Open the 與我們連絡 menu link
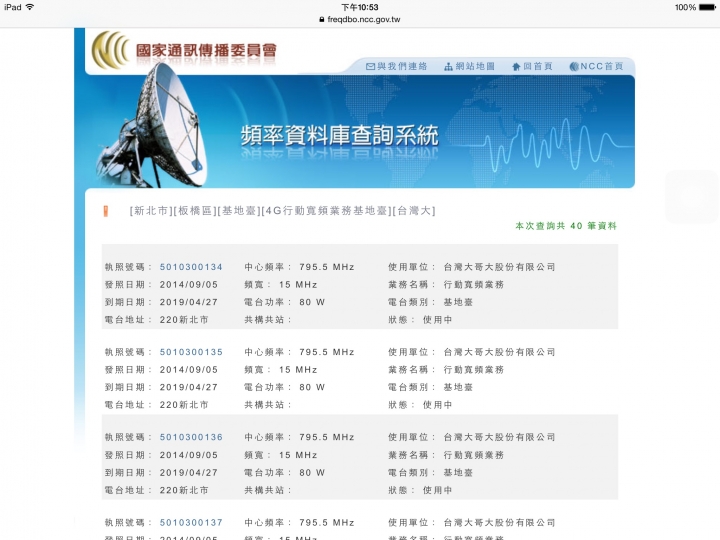The height and width of the screenshot is (540, 720). click(x=402, y=66)
